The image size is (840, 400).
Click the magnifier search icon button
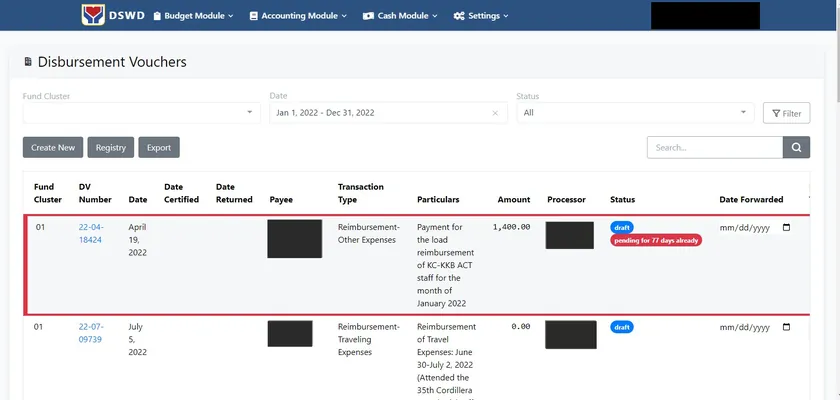[x=797, y=147]
